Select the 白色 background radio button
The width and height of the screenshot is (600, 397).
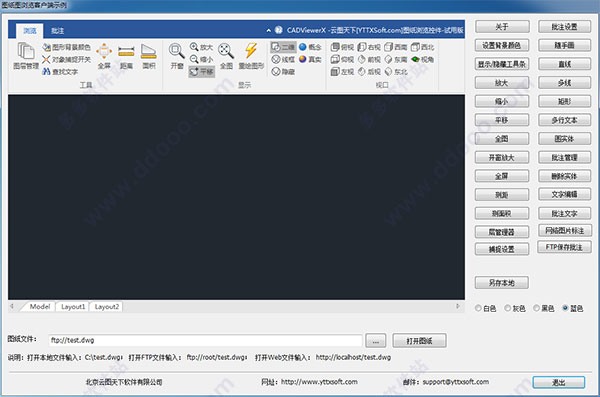(478, 308)
